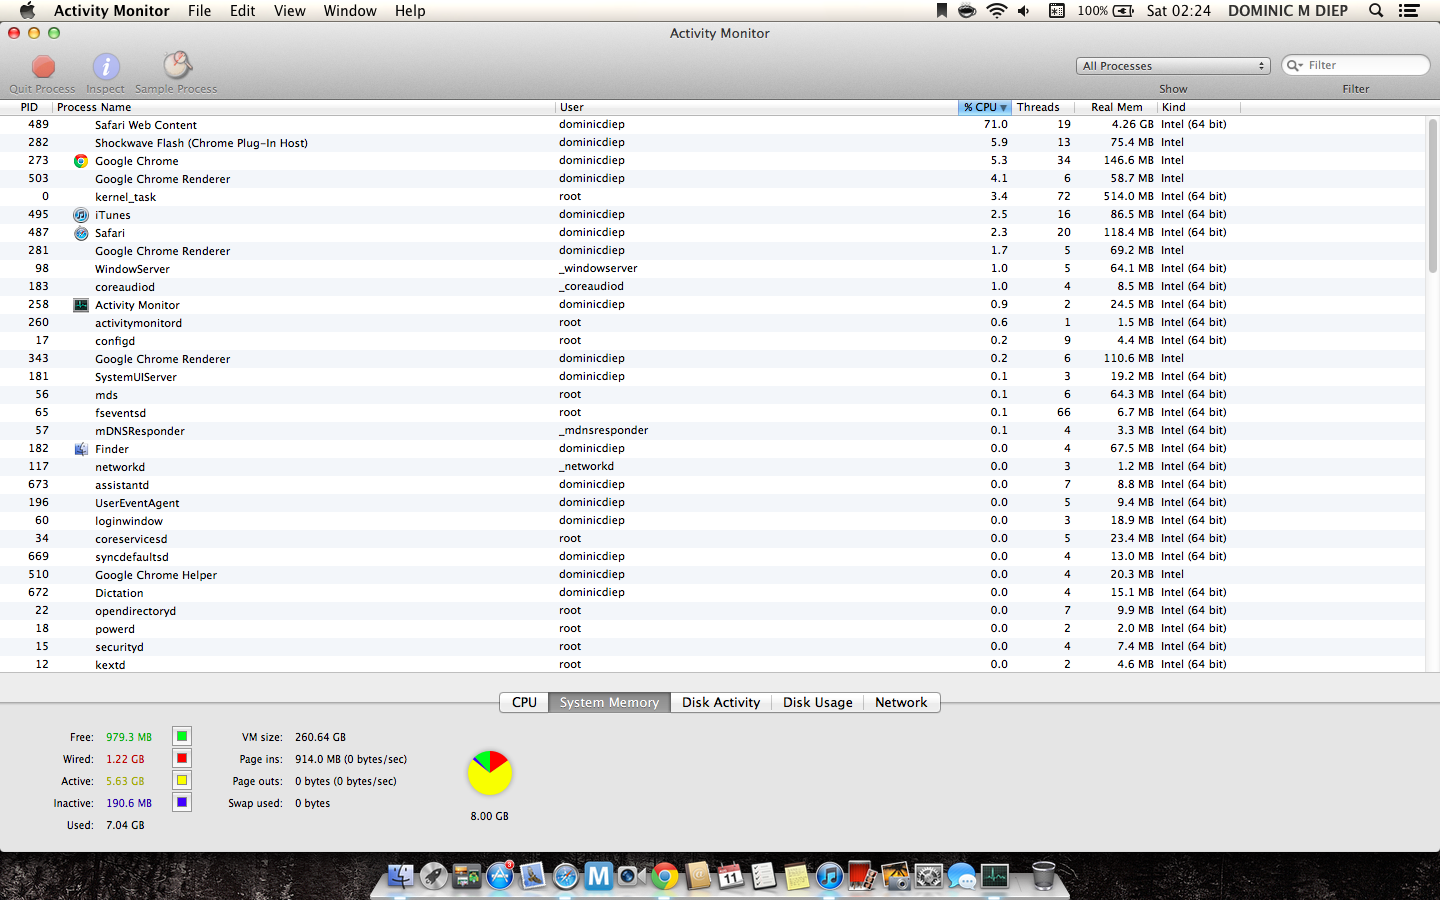This screenshot has height=900, width=1440.
Task: Click the blue Inactive memory color swatch
Action: [182, 802]
